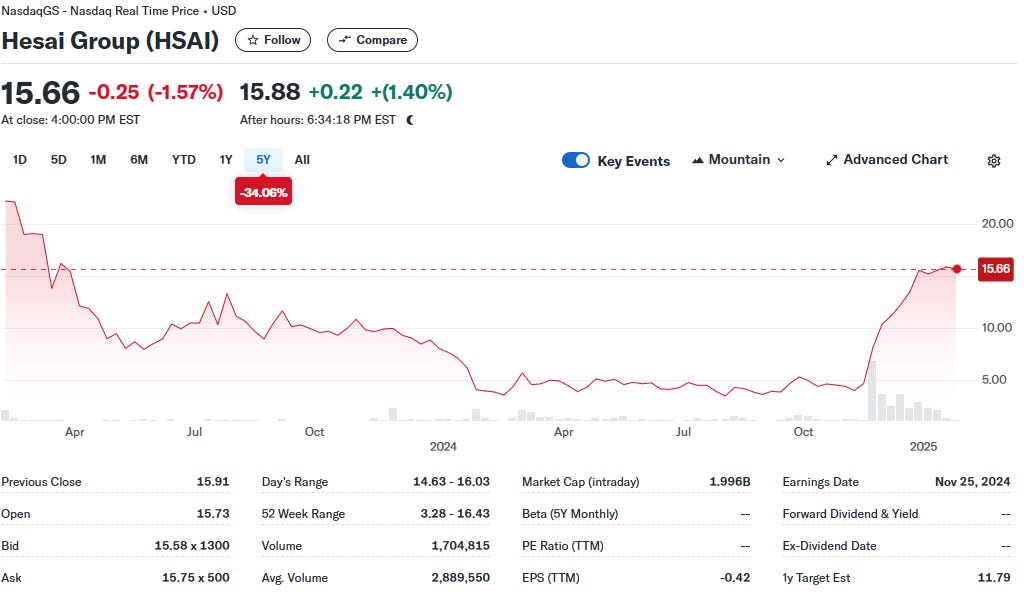This screenshot has height=600, width=1029.
Task: Click the Open value 15.73
Action: click(x=213, y=514)
